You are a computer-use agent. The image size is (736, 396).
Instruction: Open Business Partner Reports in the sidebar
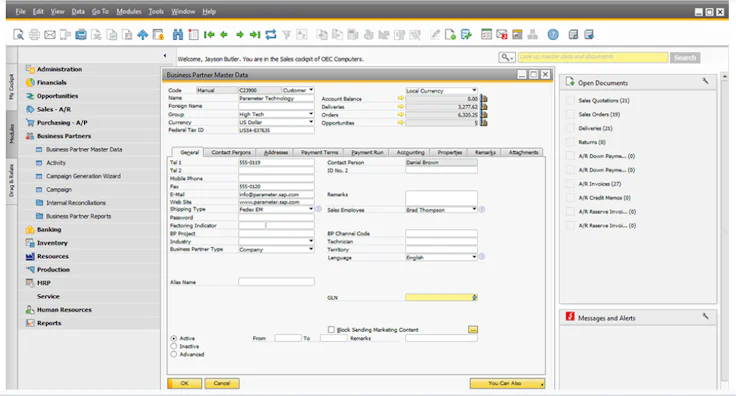coord(79,216)
